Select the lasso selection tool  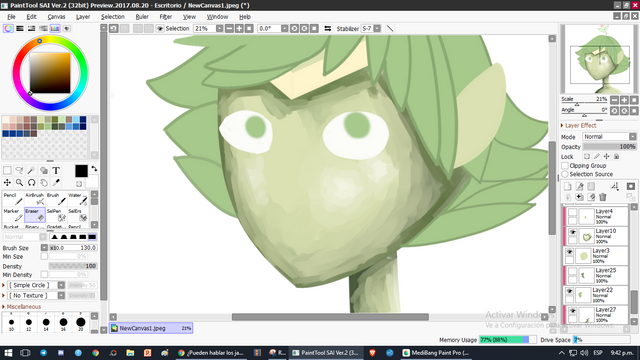pyautogui.click(x=19, y=170)
